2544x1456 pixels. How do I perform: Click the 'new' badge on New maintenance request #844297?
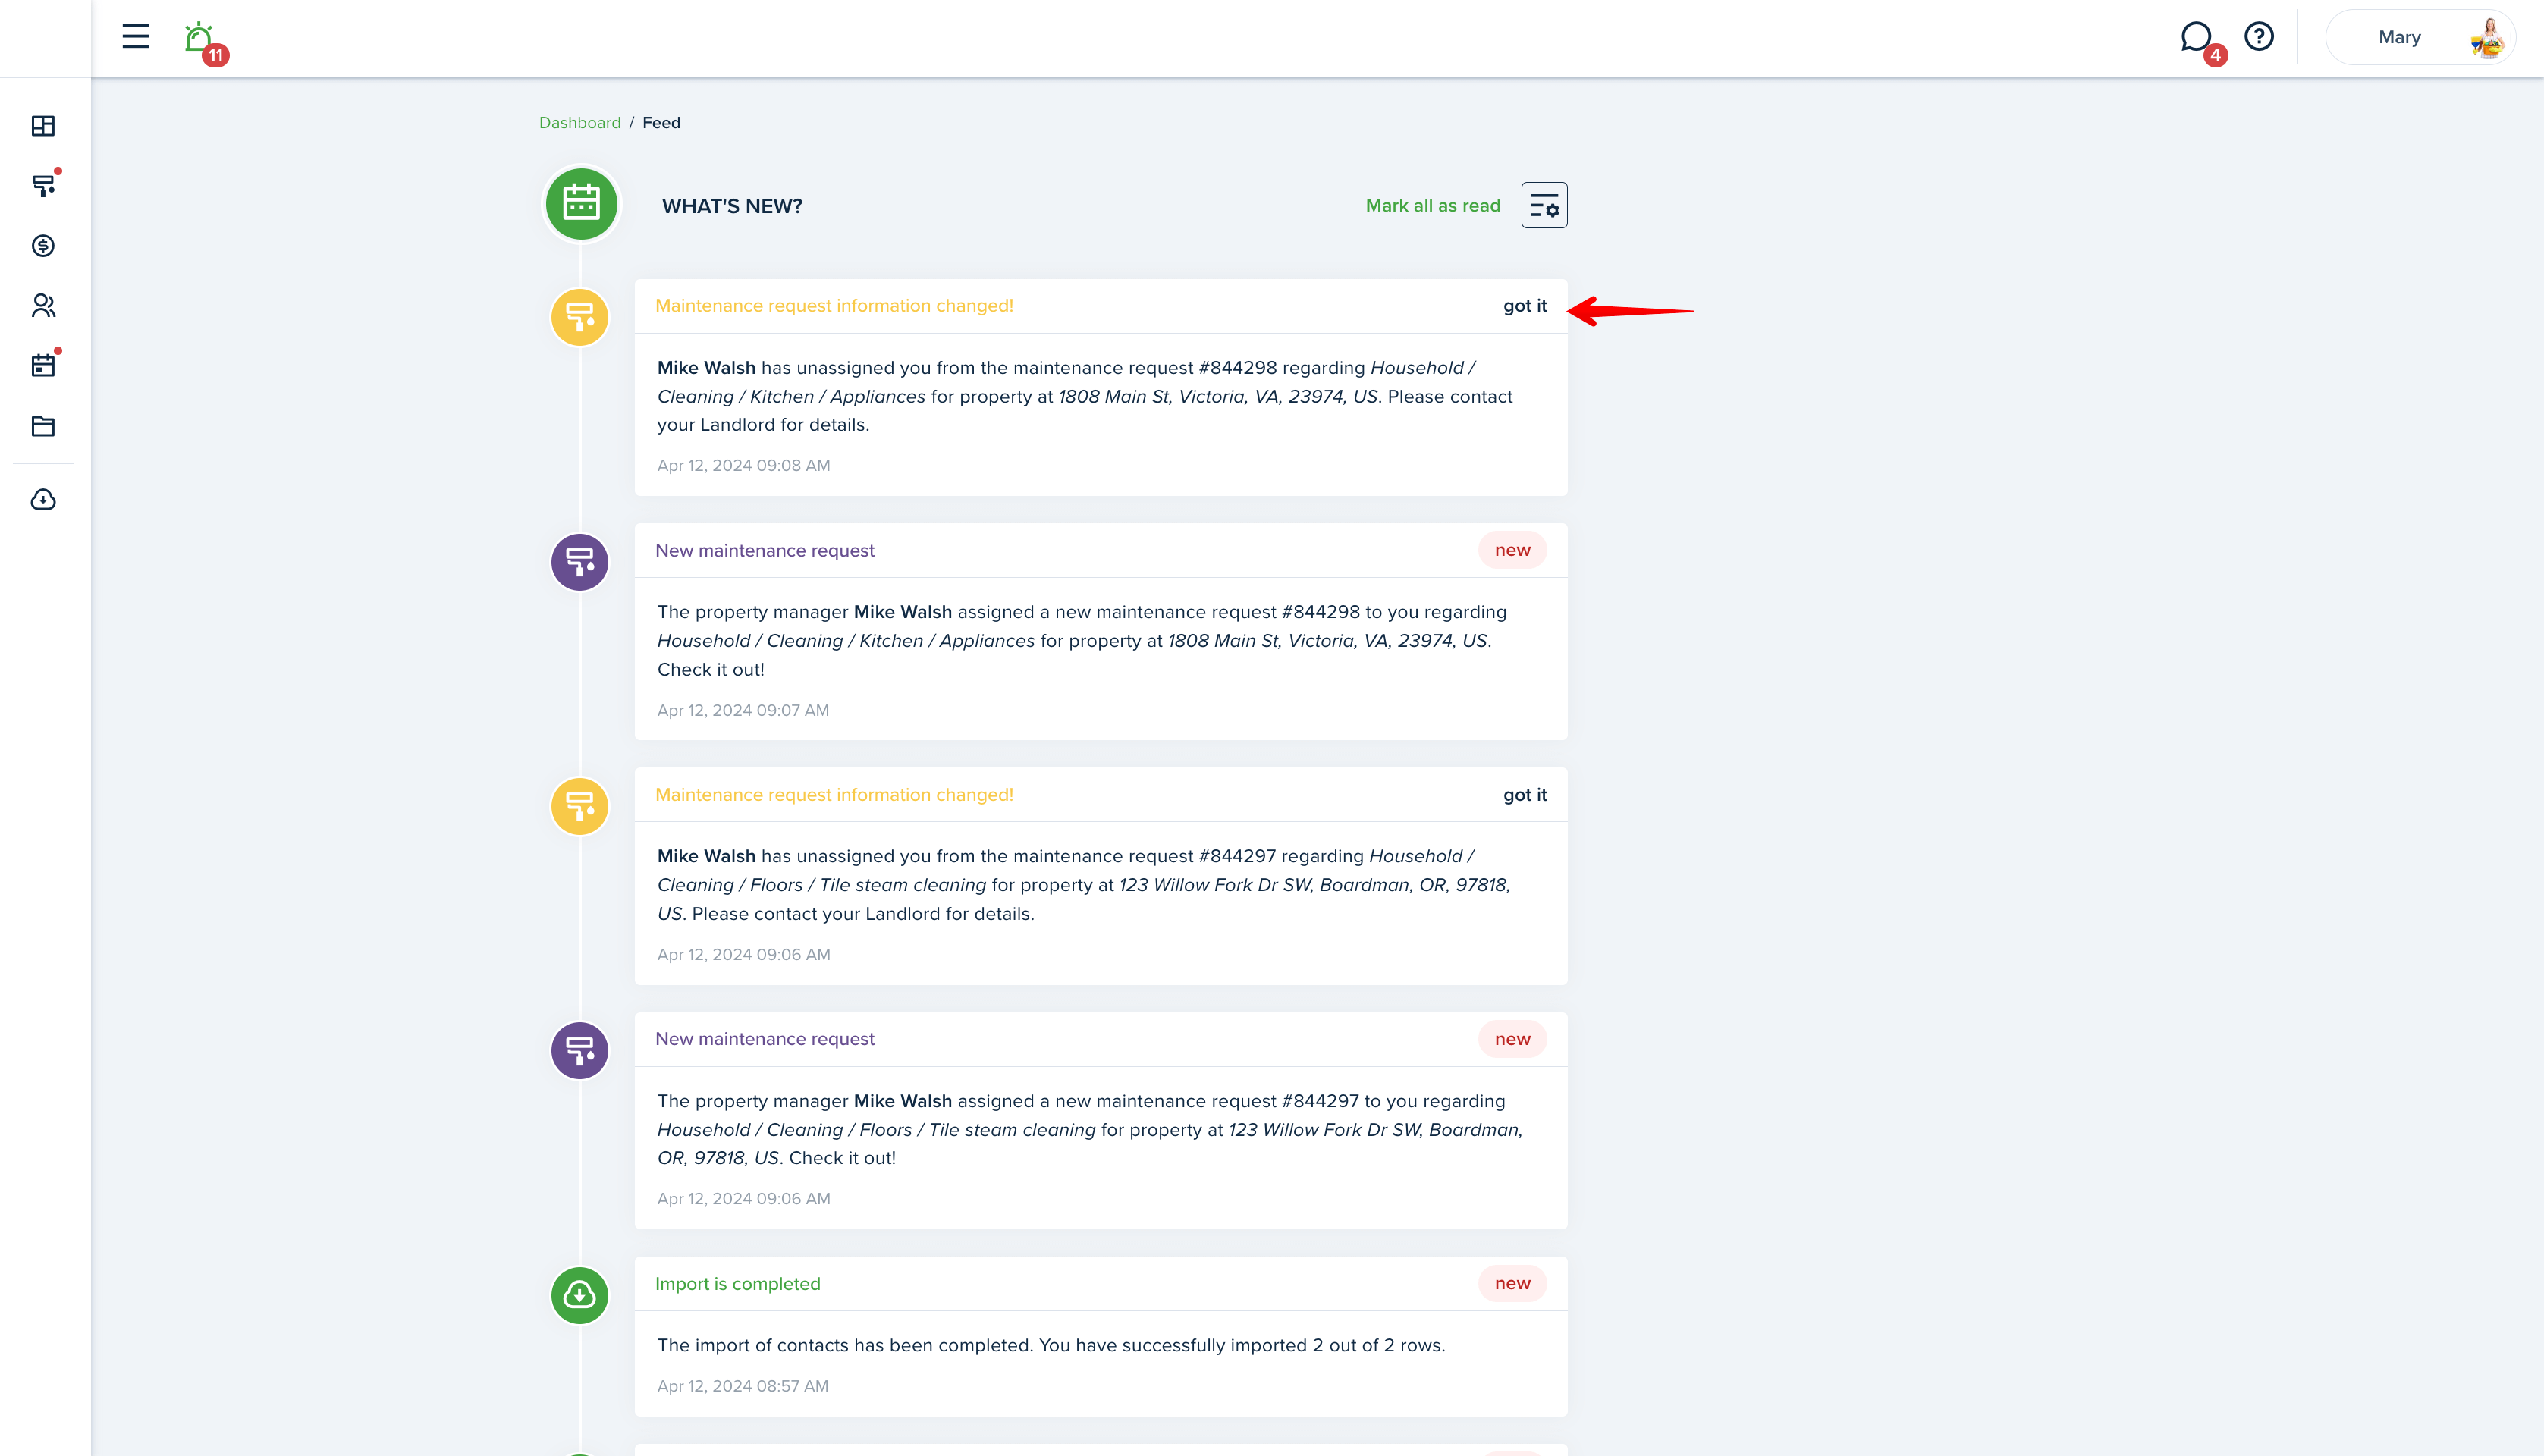(1512, 1039)
